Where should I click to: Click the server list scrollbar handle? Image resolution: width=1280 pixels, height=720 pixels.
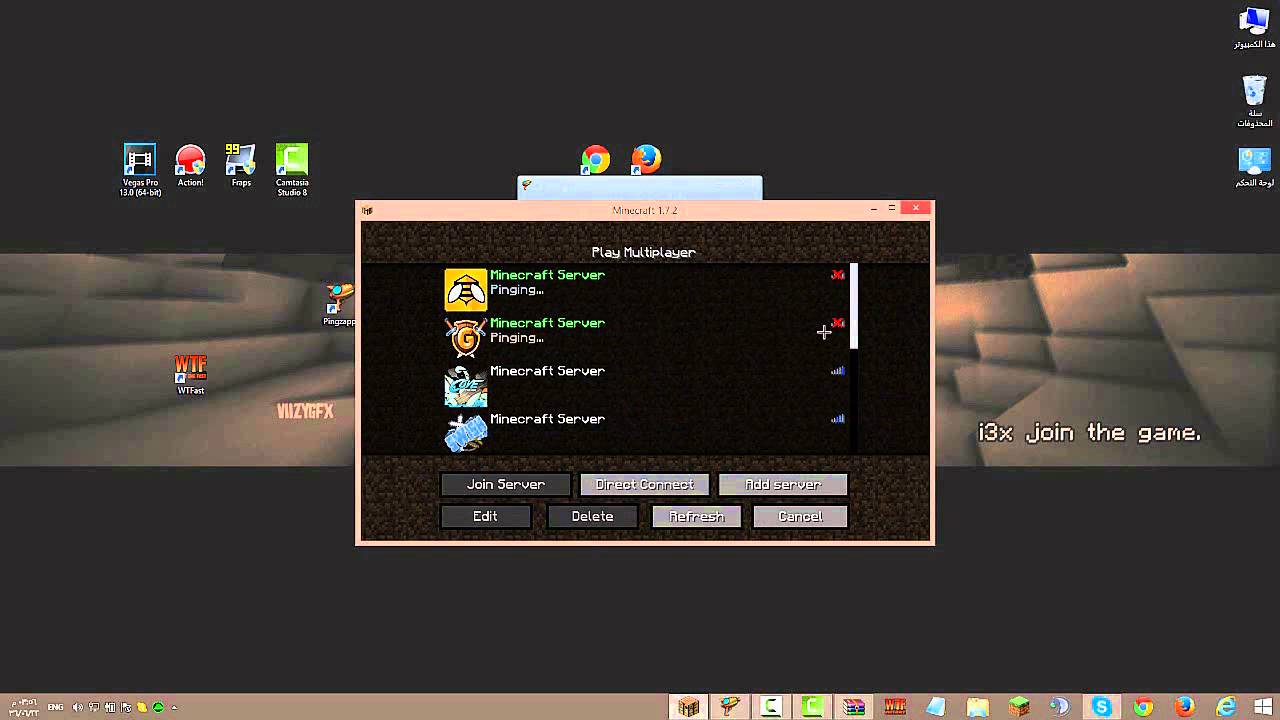tap(854, 306)
